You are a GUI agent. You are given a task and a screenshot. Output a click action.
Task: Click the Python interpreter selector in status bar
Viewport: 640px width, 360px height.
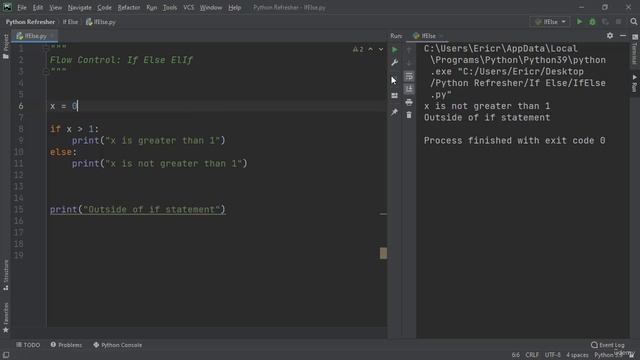tap(610, 355)
